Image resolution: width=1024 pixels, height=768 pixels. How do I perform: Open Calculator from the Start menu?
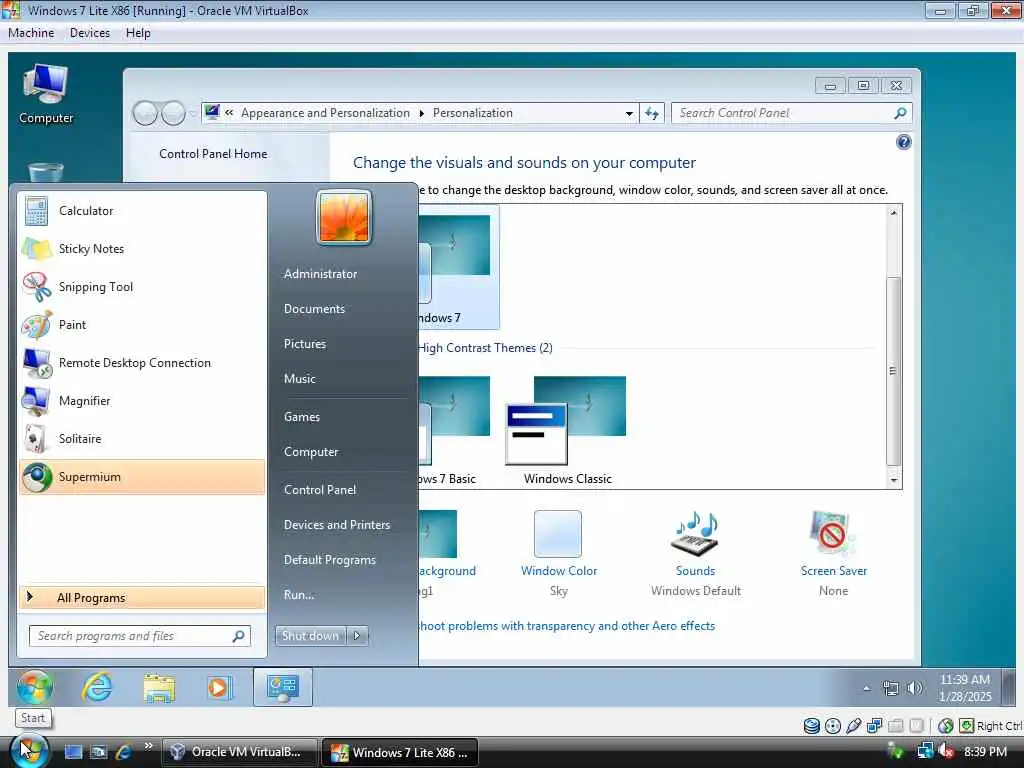(x=142, y=211)
